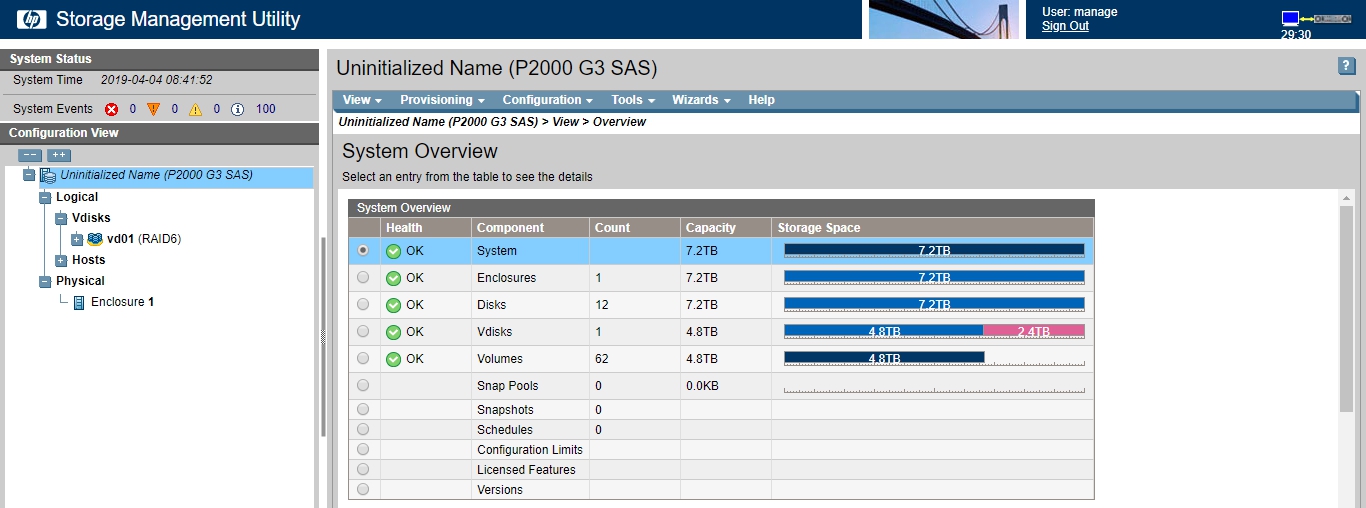Expand the Hosts tree node
Viewport: 1366px width, 508px height.
coord(61,260)
